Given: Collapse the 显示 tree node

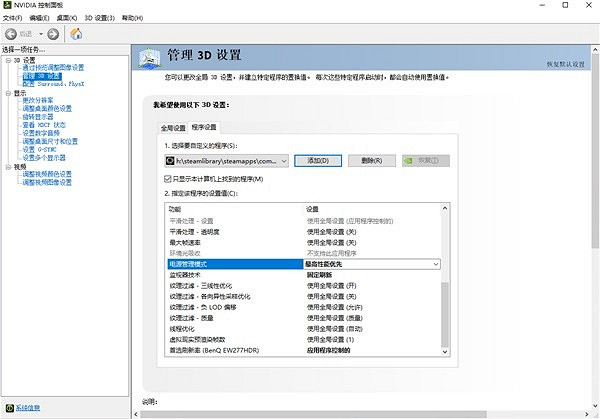Looking at the screenshot, I should click(x=8, y=93).
